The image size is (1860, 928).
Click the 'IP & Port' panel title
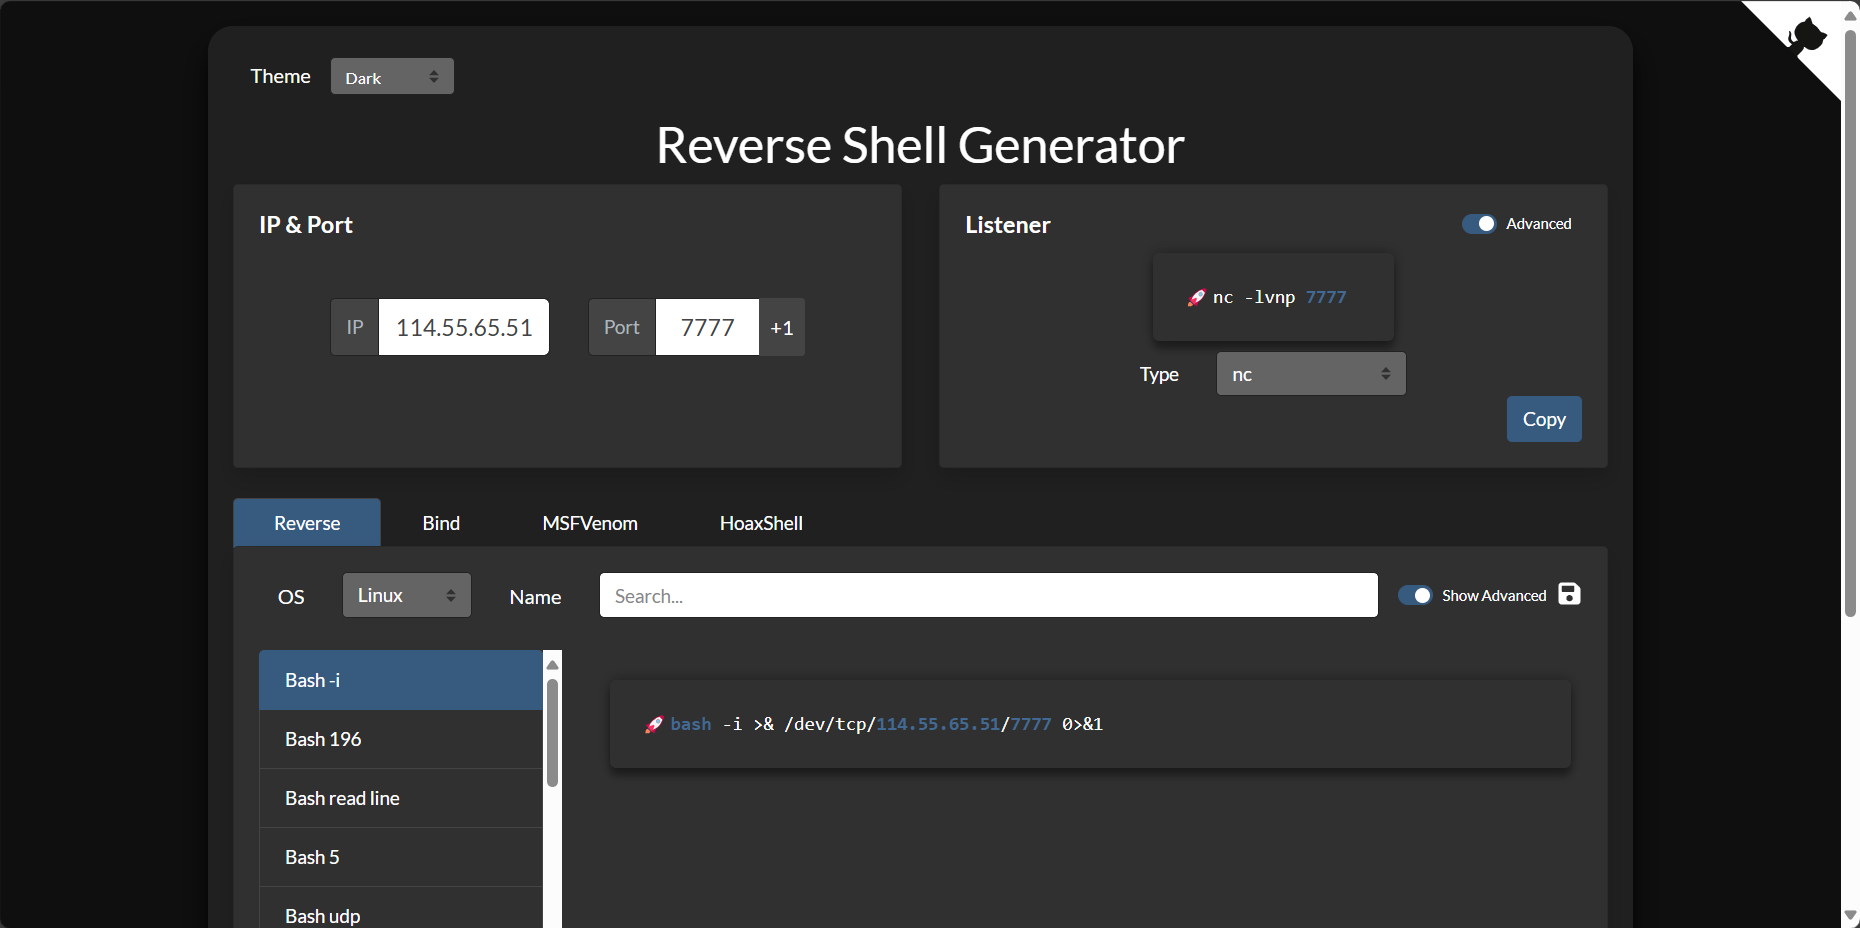[x=306, y=225]
